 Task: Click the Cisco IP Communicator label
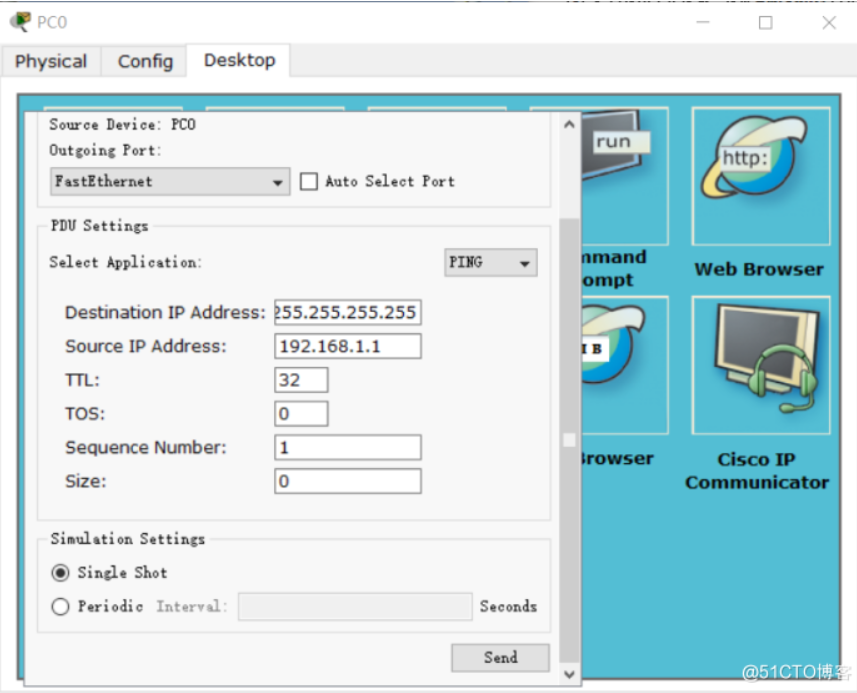click(758, 471)
